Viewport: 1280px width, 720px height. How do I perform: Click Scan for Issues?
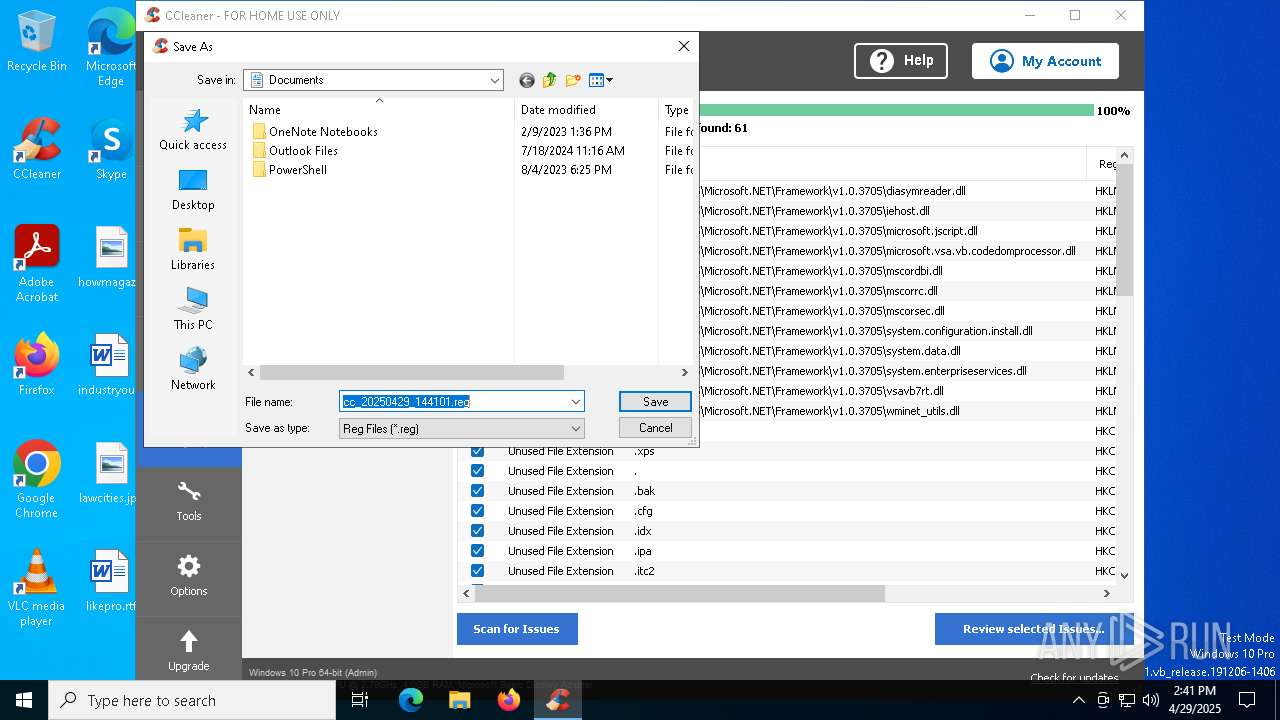coord(517,629)
